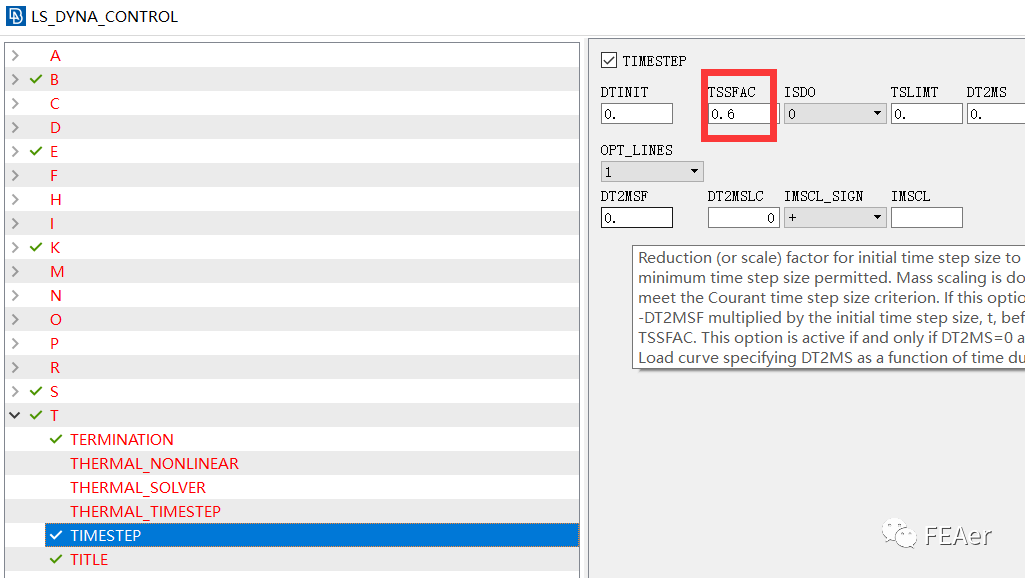Expand the F category chevron
Screen dimensions: 1025x578
pyautogui.click(x=15, y=175)
